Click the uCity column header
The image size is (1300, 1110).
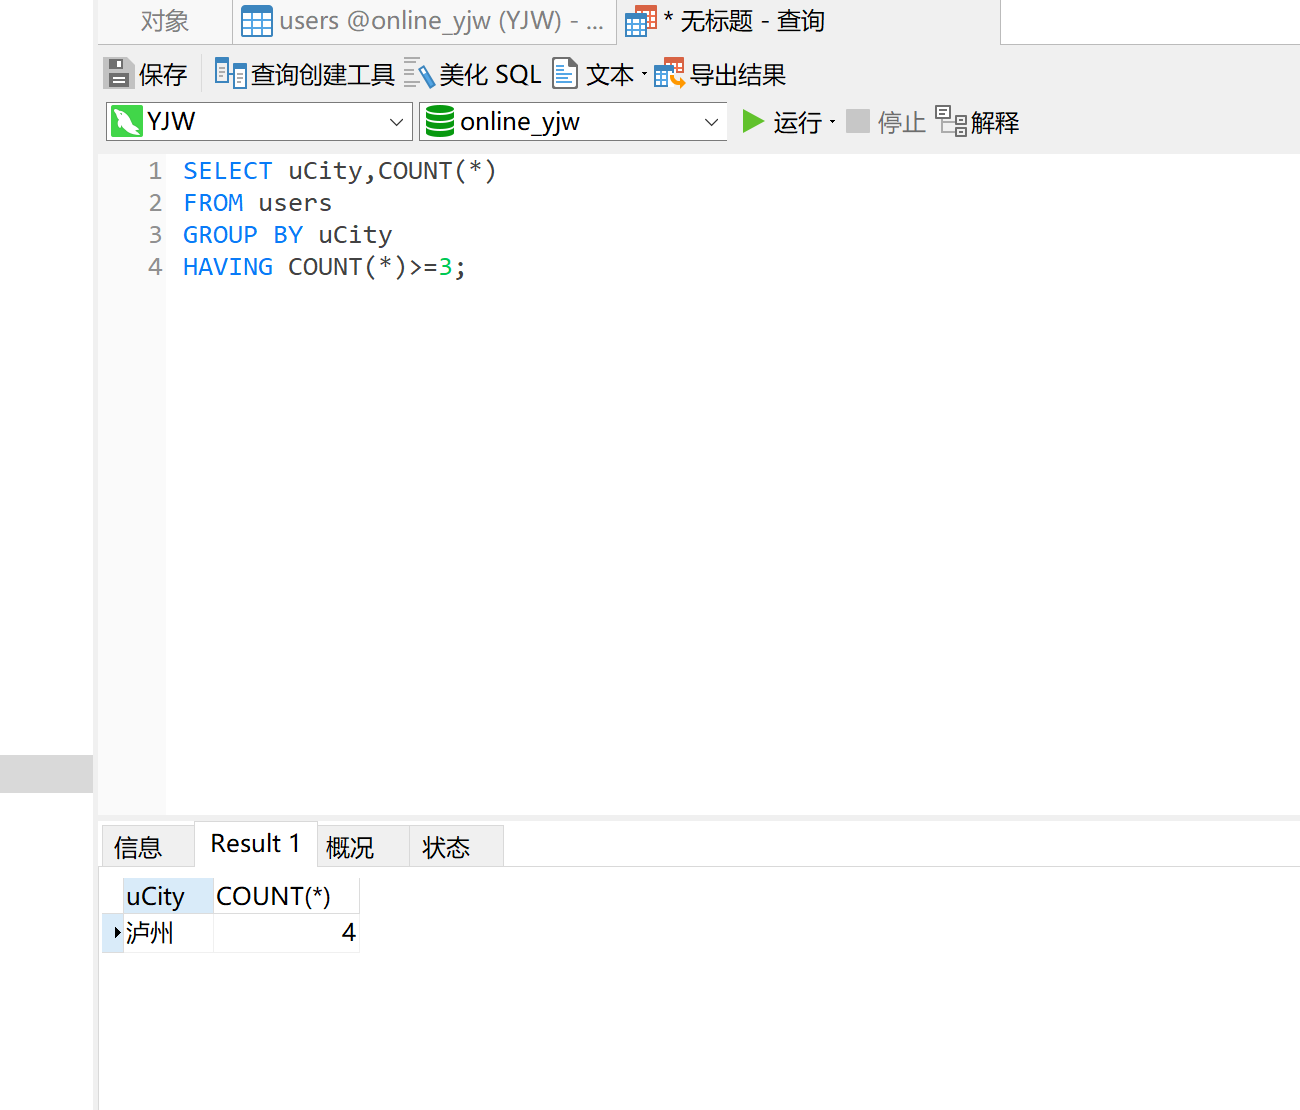point(168,896)
